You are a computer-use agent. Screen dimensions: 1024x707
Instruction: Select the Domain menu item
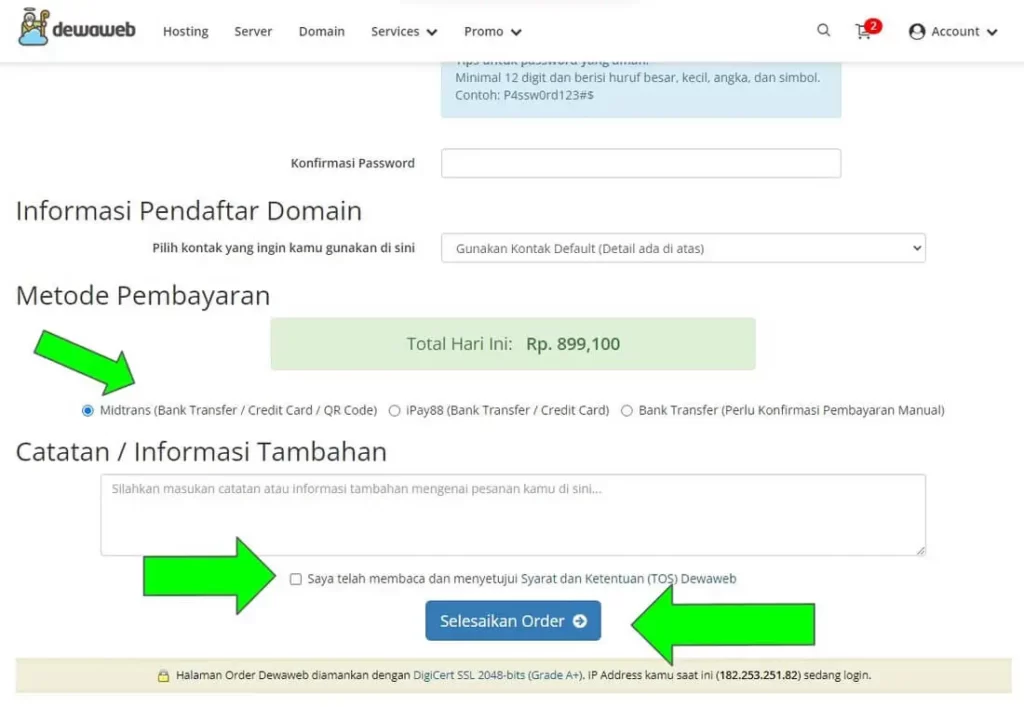[321, 31]
